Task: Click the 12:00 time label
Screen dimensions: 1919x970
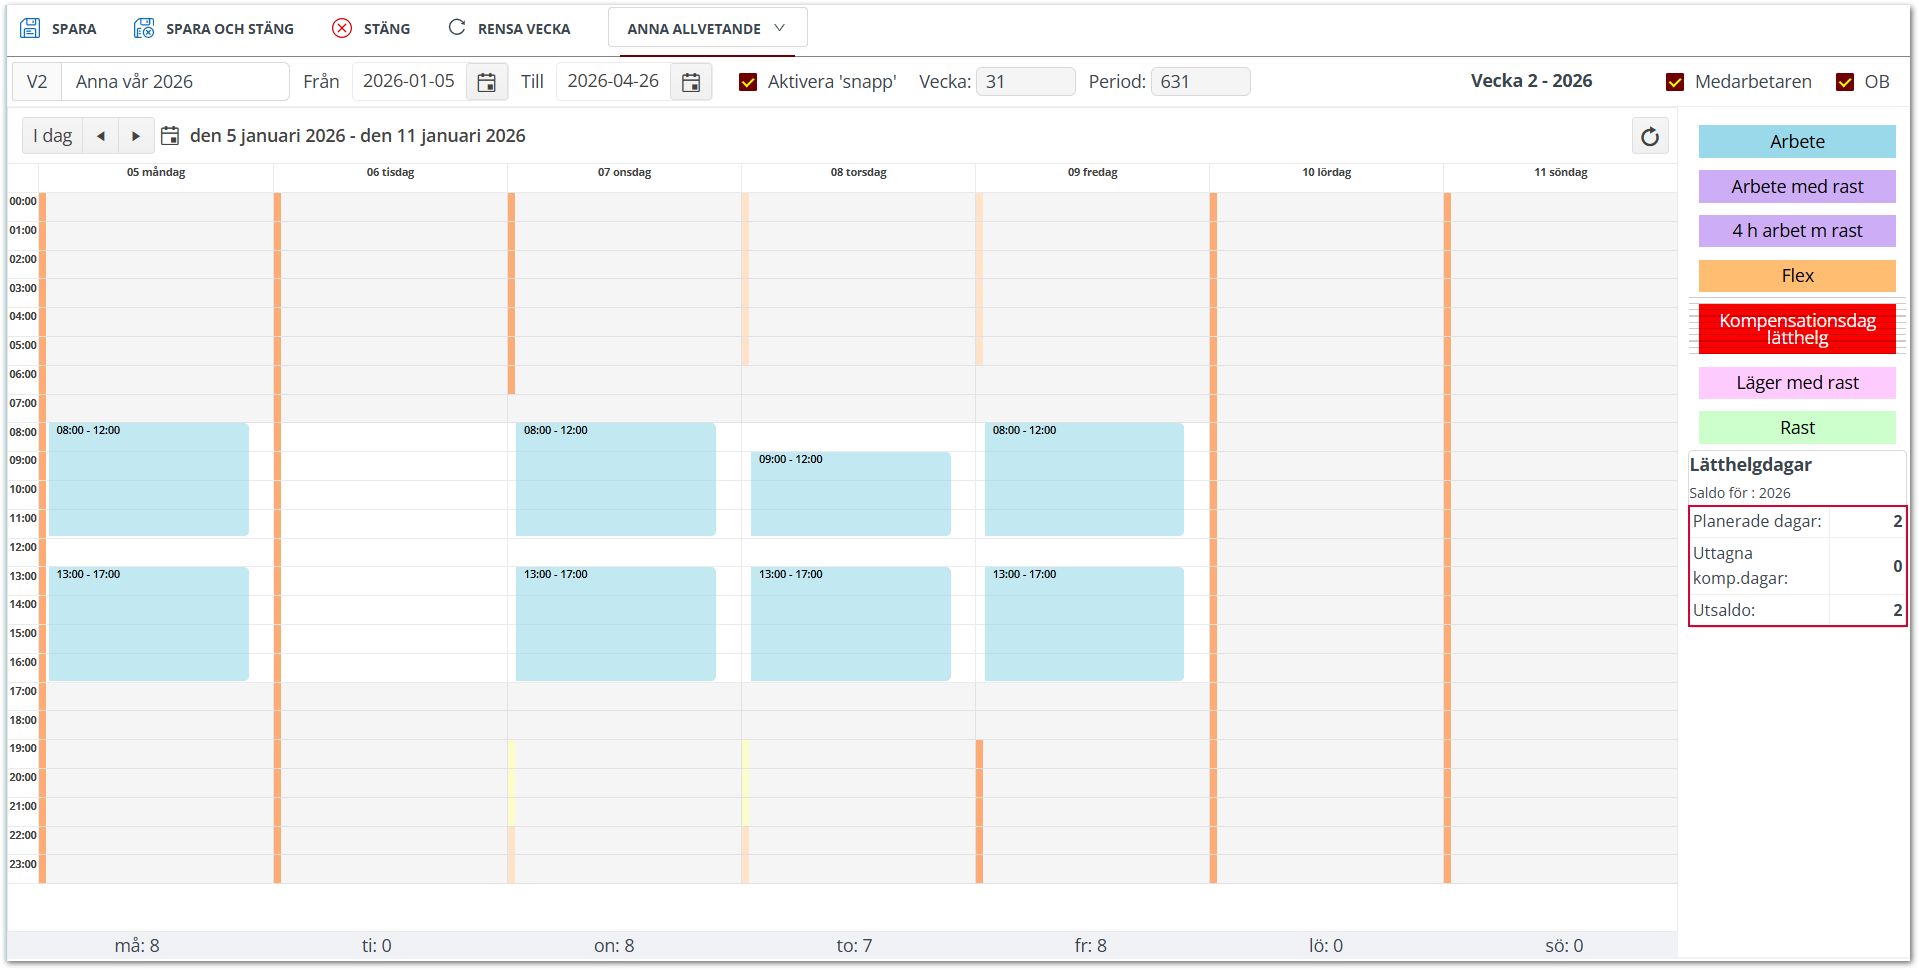Action: pyautogui.click(x=23, y=547)
